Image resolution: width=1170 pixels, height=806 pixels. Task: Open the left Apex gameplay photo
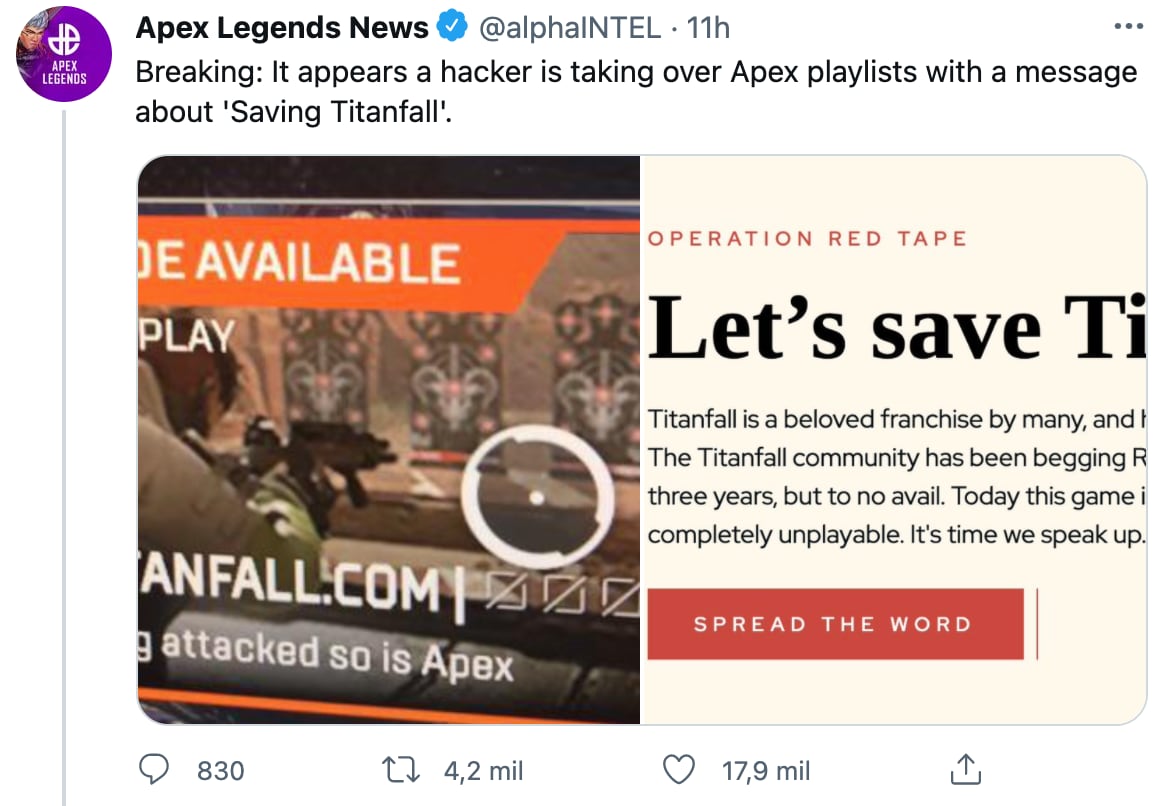(389, 439)
